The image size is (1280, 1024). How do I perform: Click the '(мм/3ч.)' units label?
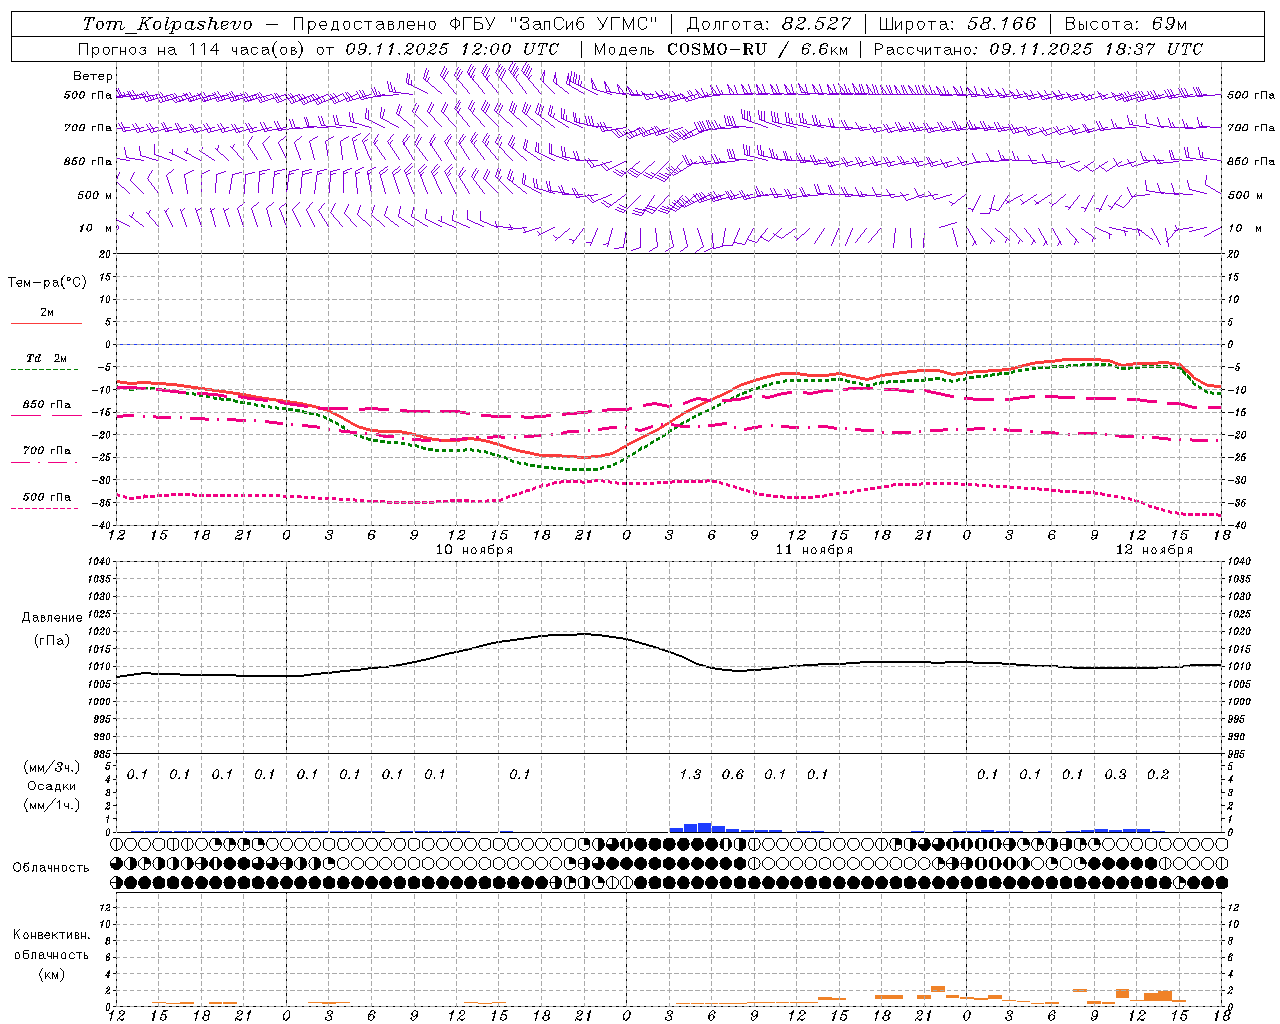pyautogui.click(x=52, y=767)
